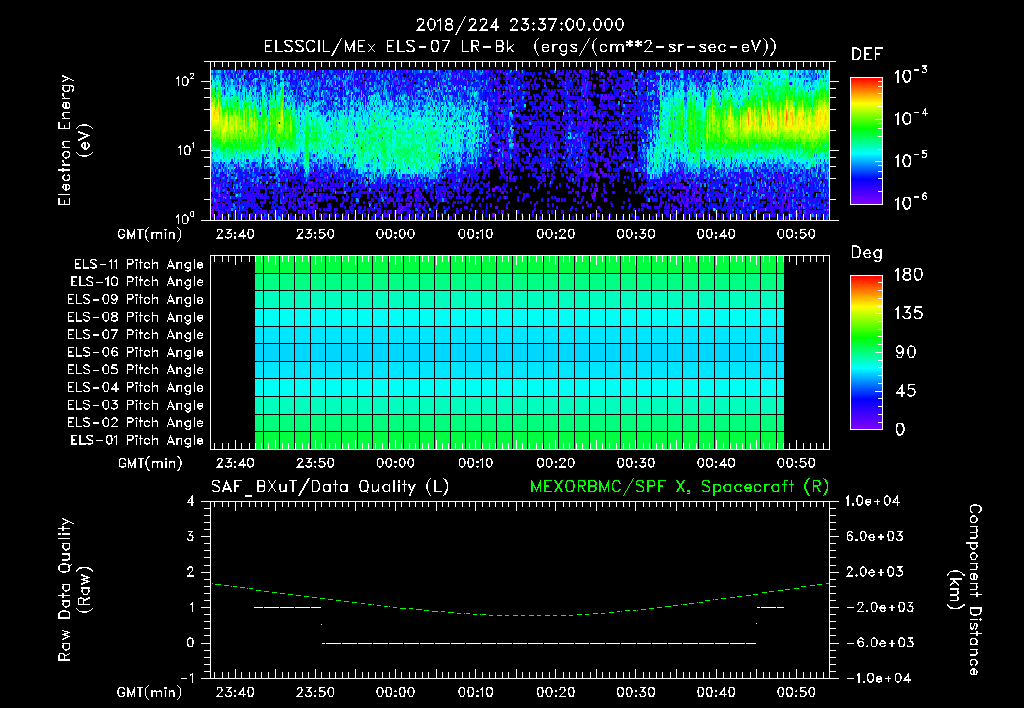Click 23:40 label under the spectrogram panel
The image size is (1024, 708).
(x=234, y=234)
